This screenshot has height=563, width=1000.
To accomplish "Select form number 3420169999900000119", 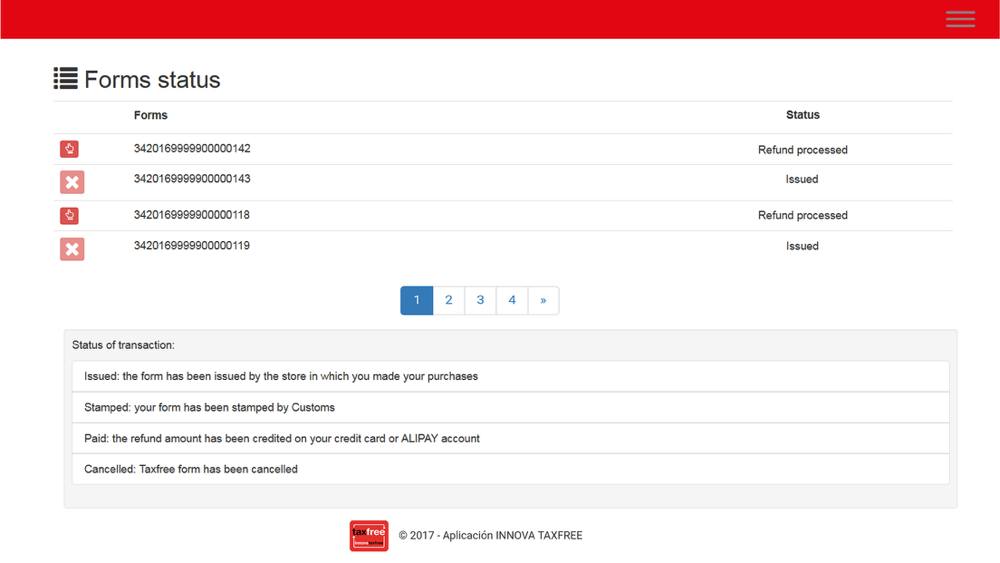I will [x=191, y=245].
